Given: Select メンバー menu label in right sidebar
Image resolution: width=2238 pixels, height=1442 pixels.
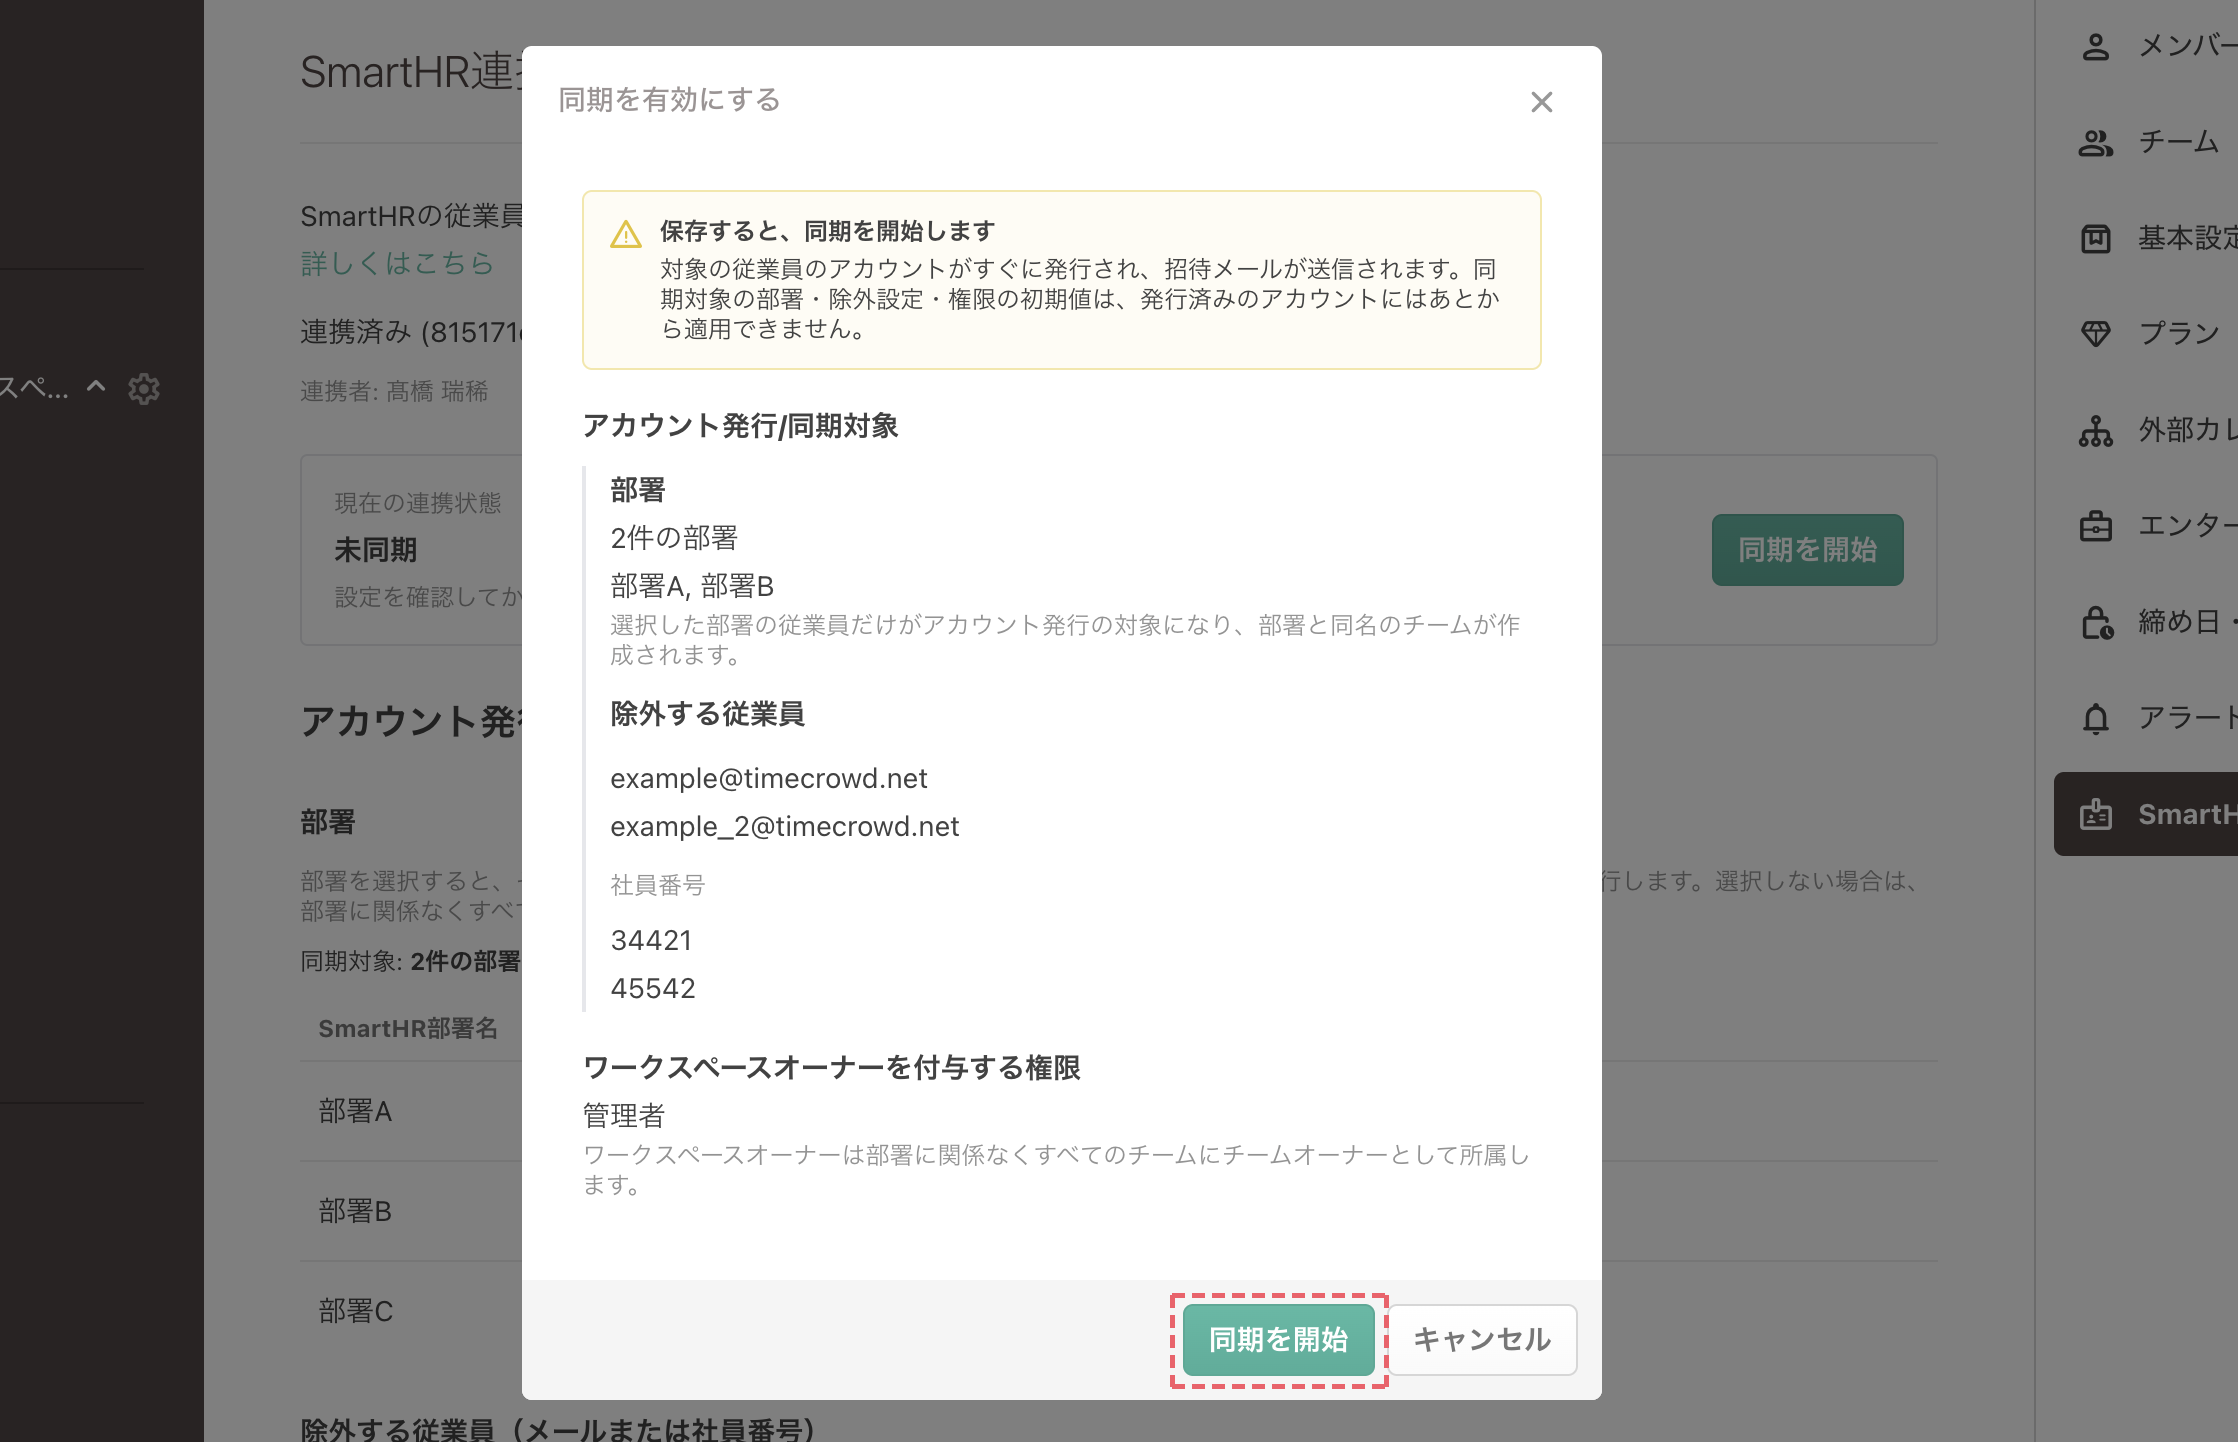Looking at the screenshot, I should [2187, 46].
